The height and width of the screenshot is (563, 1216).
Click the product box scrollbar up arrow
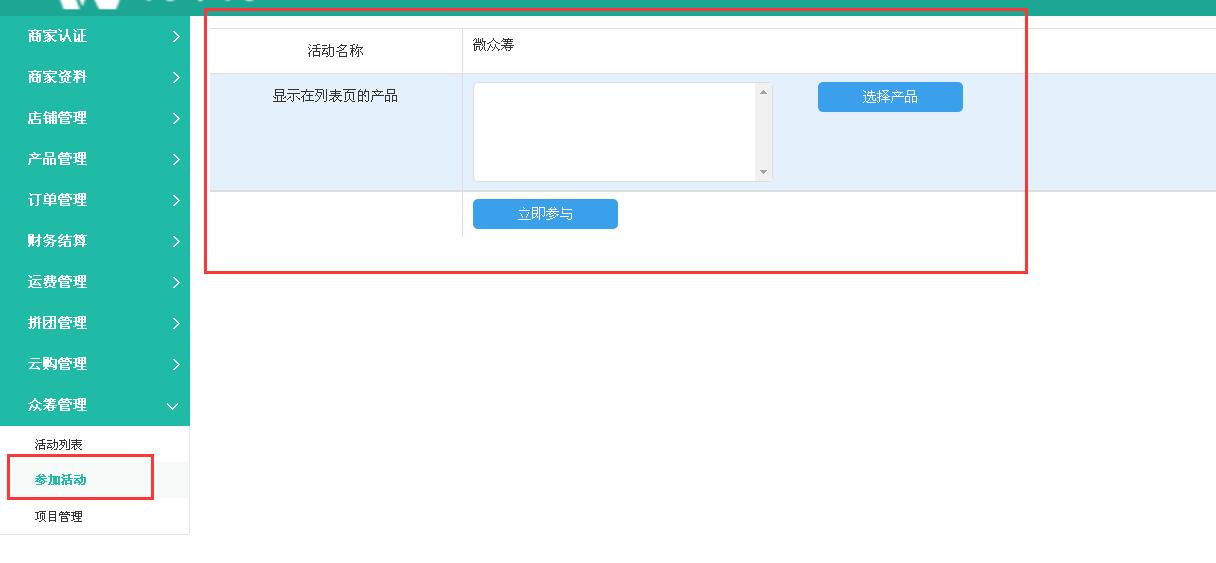(764, 93)
